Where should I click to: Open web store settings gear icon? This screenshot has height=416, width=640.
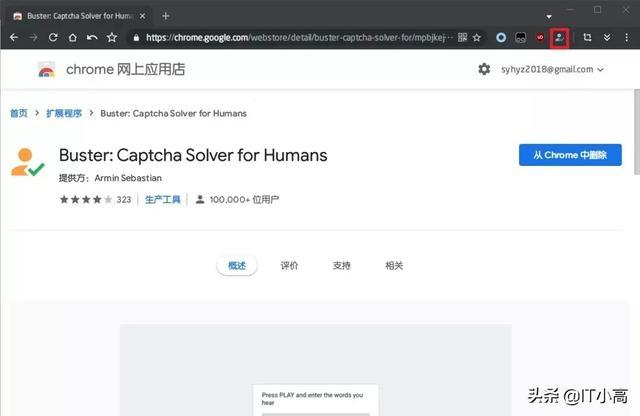point(484,69)
